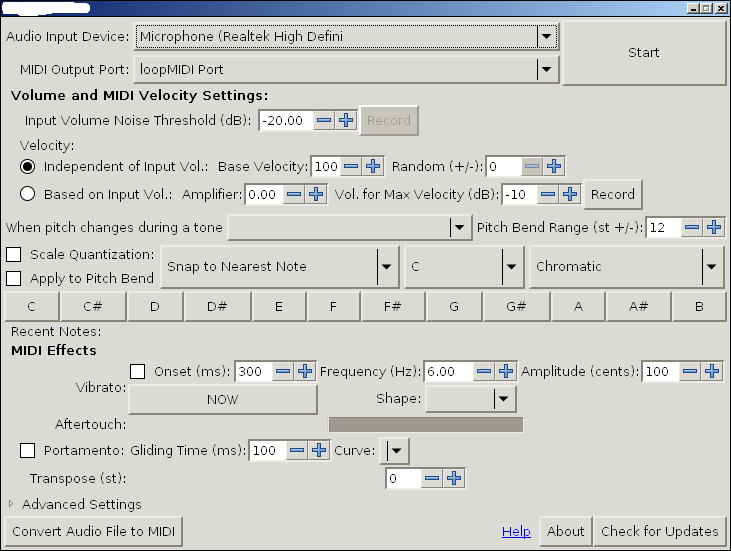Increase Base Velocity with plus icon
The image size is (731, 551).
(x=372, y=166)
